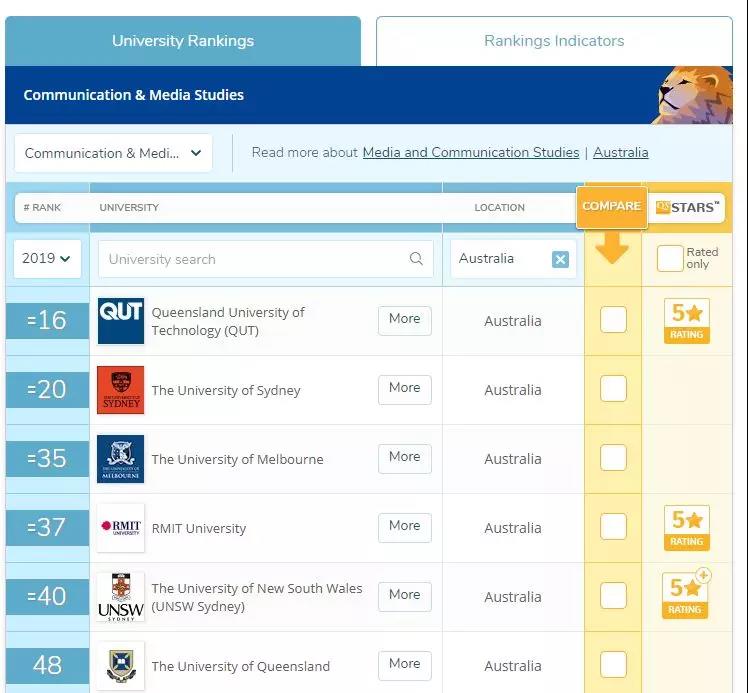Image resolution: width=748 pixels, height=693 pixels.
Task: Click More button for University of Melbourne
Action: 404,457
